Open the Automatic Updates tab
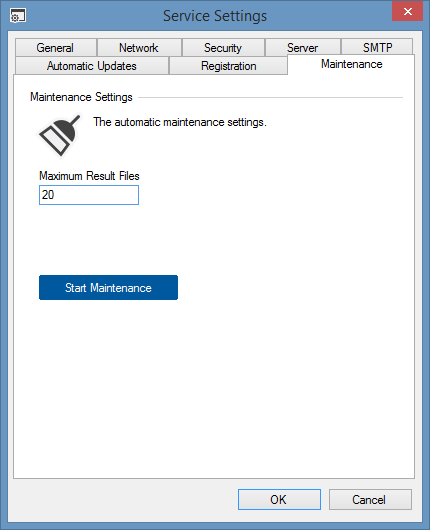This screenshot has height=530, width=430. tap(92, 66)
